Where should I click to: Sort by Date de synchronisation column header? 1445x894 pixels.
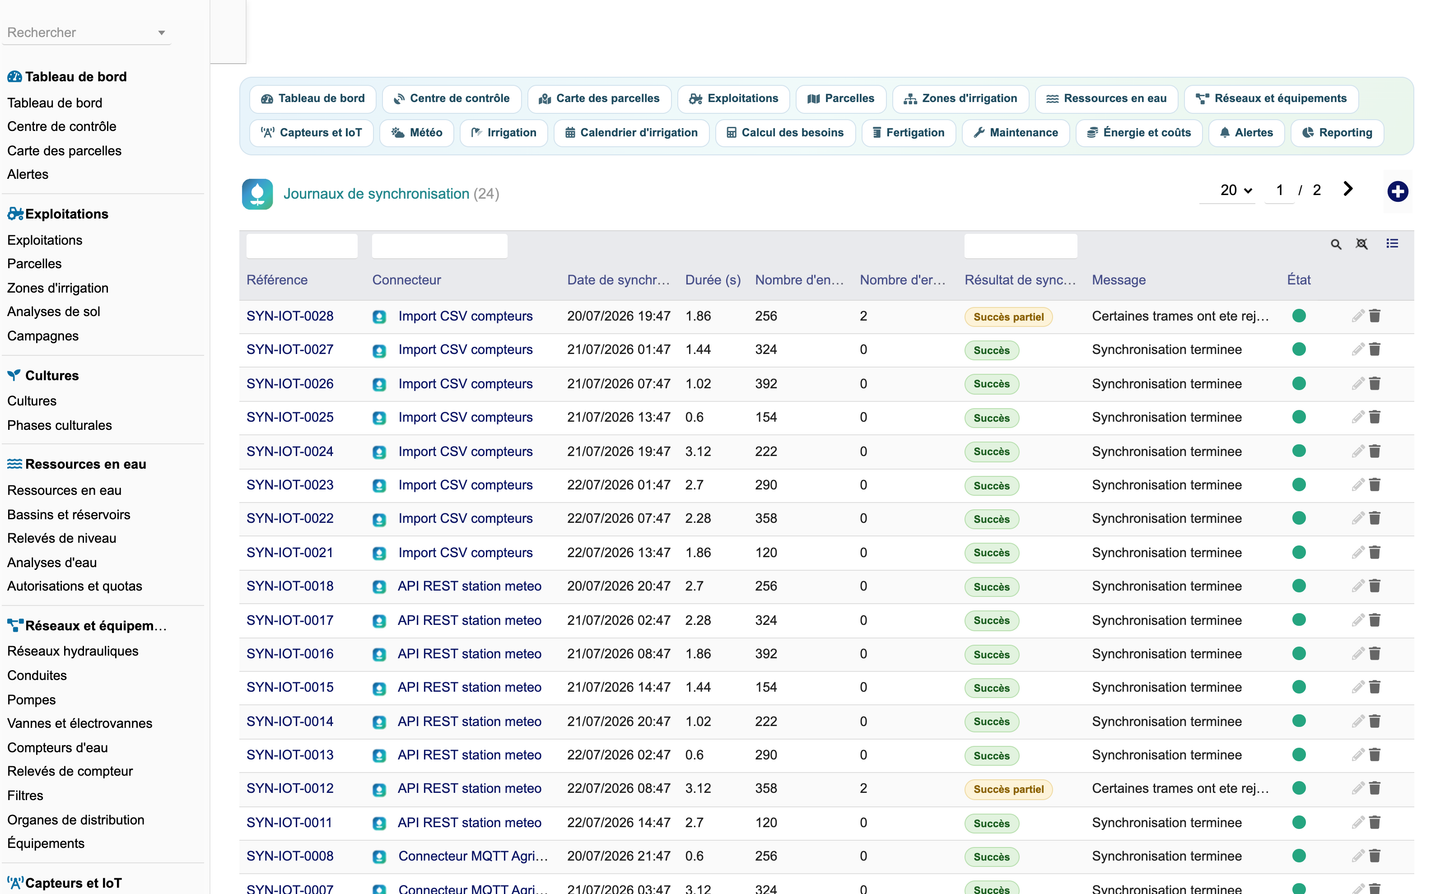(x=619, y=281)
